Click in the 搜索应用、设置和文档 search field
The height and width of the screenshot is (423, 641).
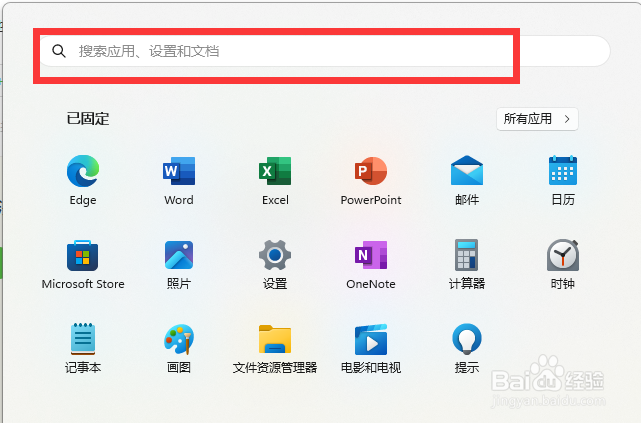pos(325,51)
